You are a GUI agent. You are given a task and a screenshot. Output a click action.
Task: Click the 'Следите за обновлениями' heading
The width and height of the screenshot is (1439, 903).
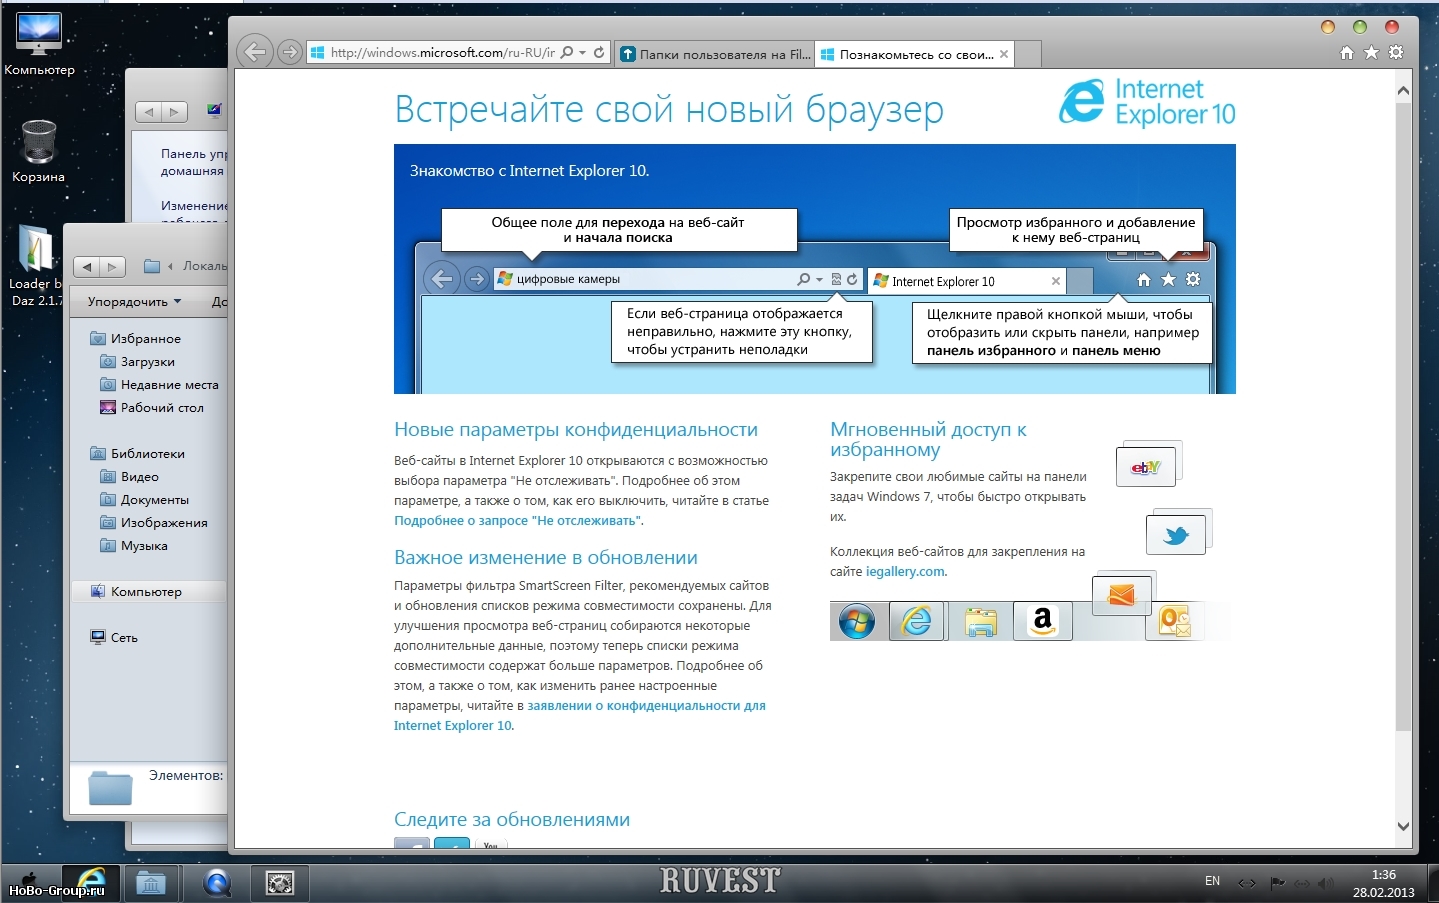(x=512, y=819)
